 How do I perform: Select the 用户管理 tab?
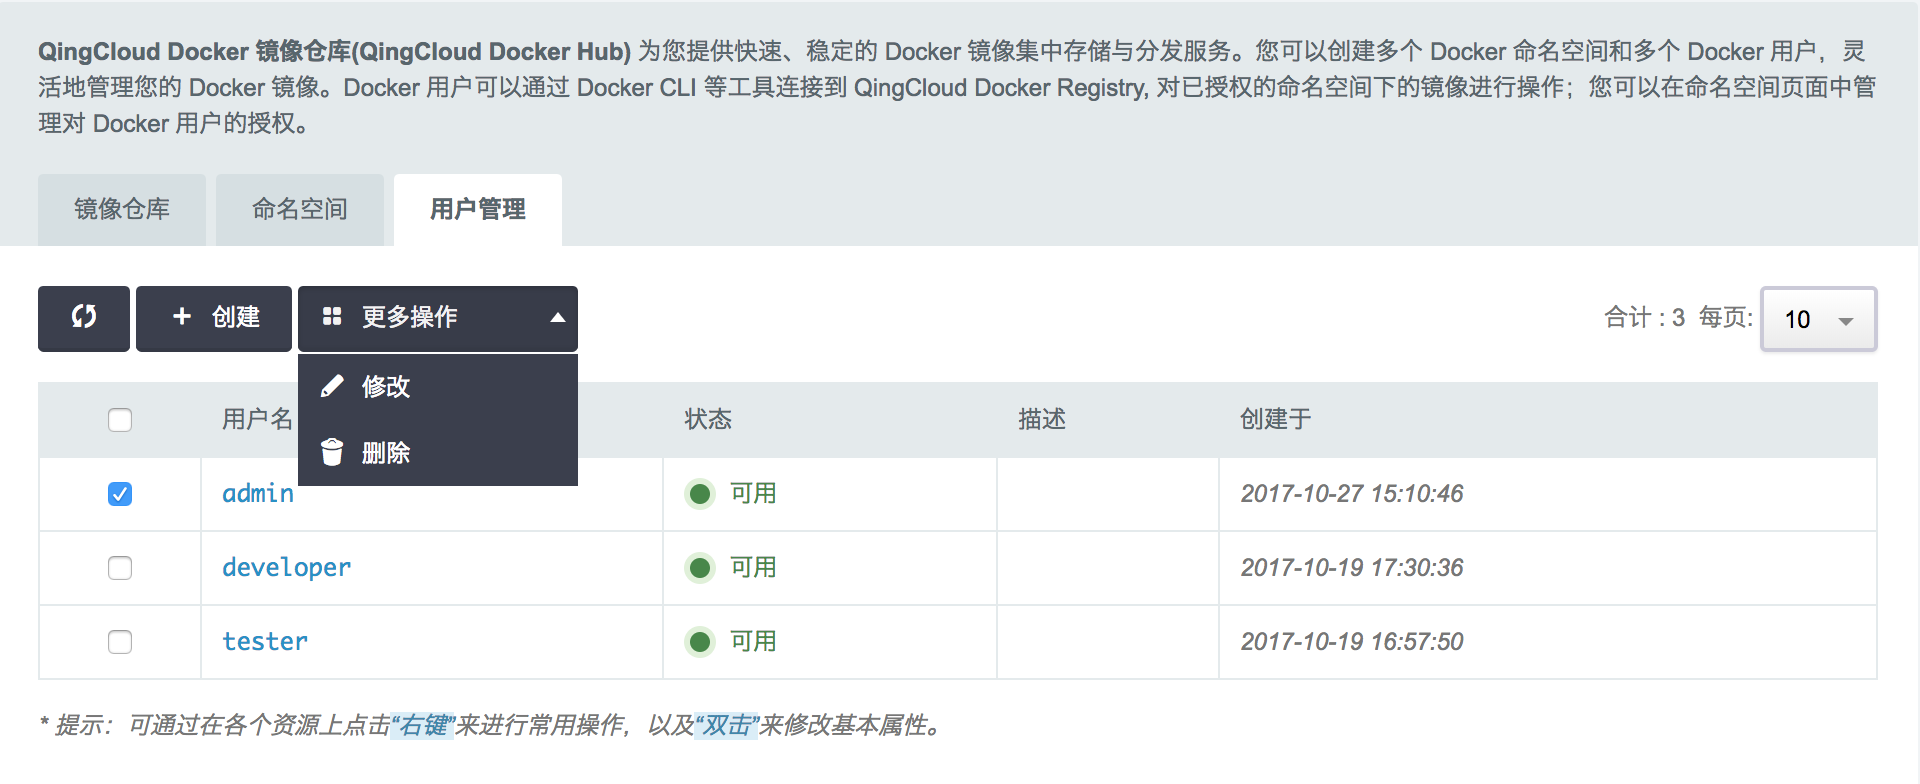[x=478, y=209]
